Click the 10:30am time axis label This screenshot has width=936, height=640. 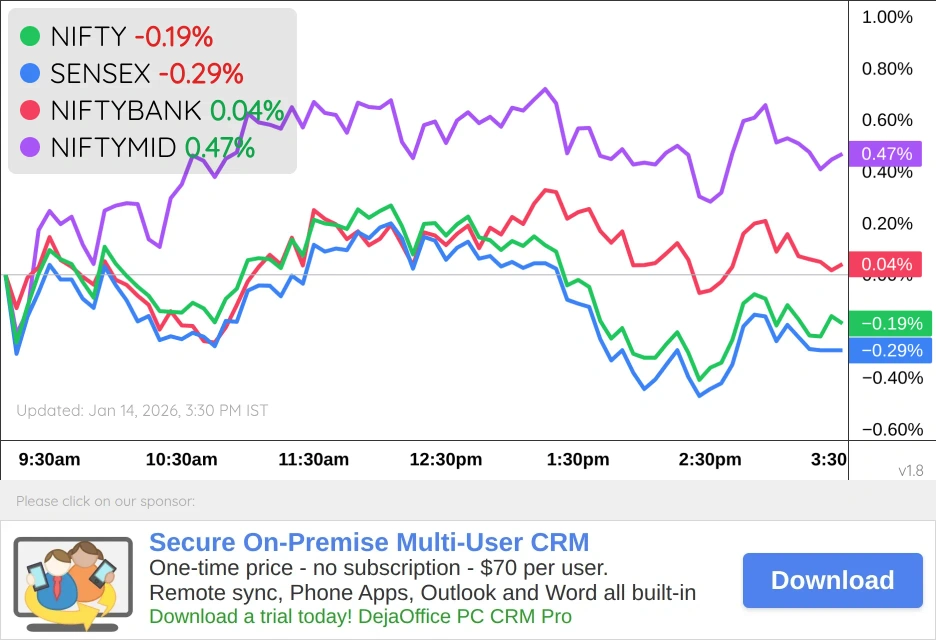[x=181, y=460]
